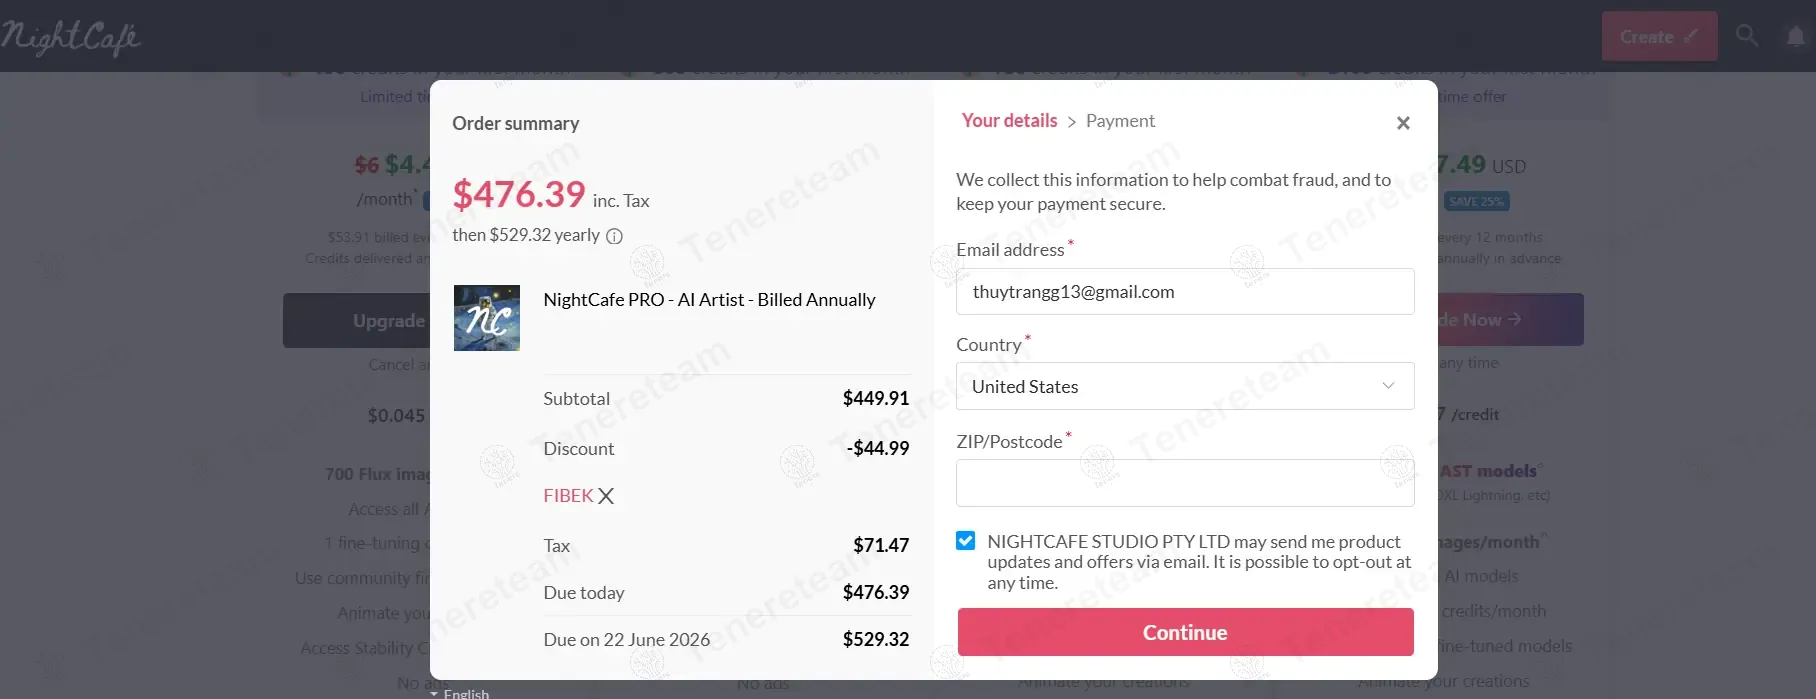Click the SAVE 25% badge
The height and width of the screenshot is (699, 1816).
coord(1477,202)
